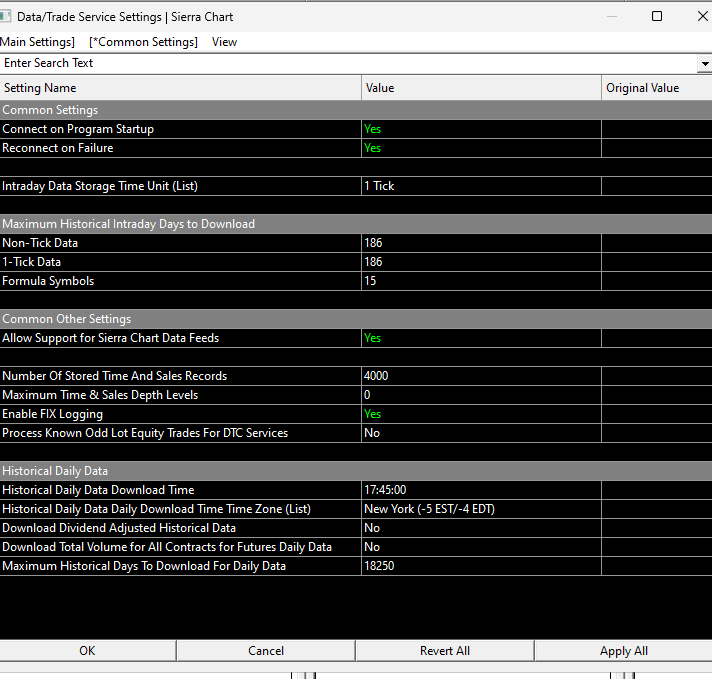Toggle Reconnect on Failure Yes value
This screenshot has width=712, height=679.
click(481, 148)
